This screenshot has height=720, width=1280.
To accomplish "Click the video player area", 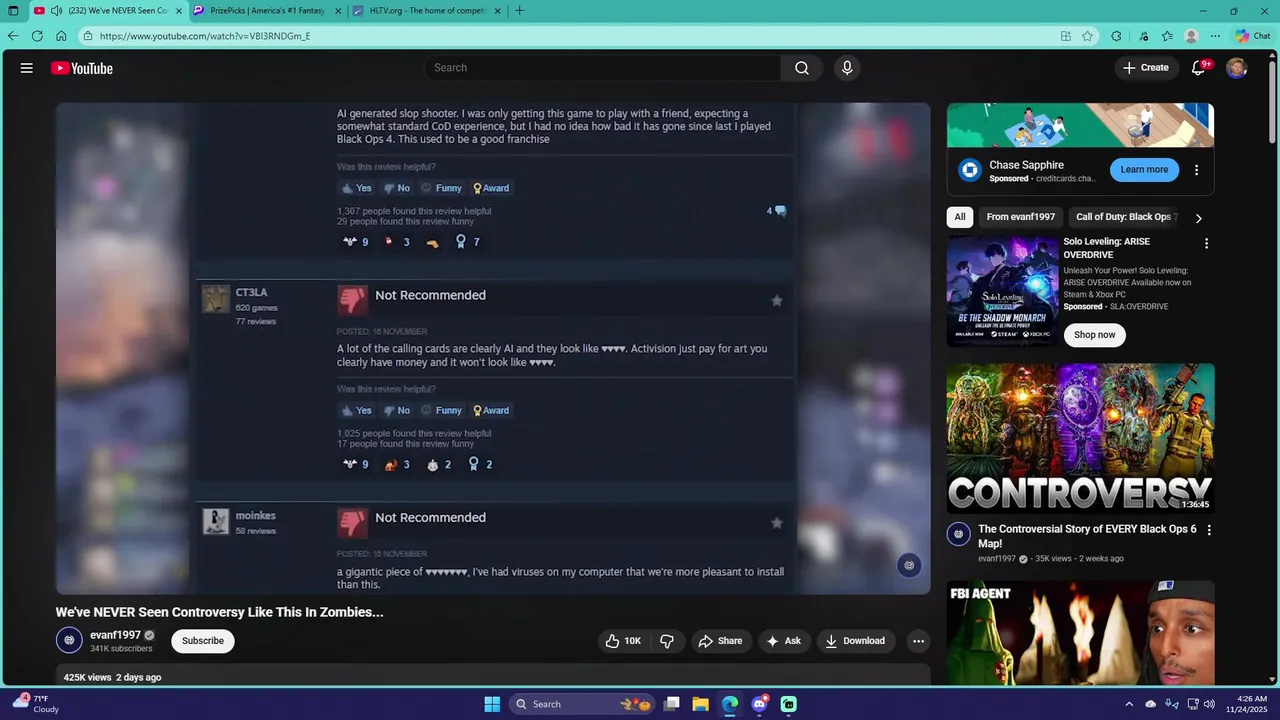I will point(493,348).
